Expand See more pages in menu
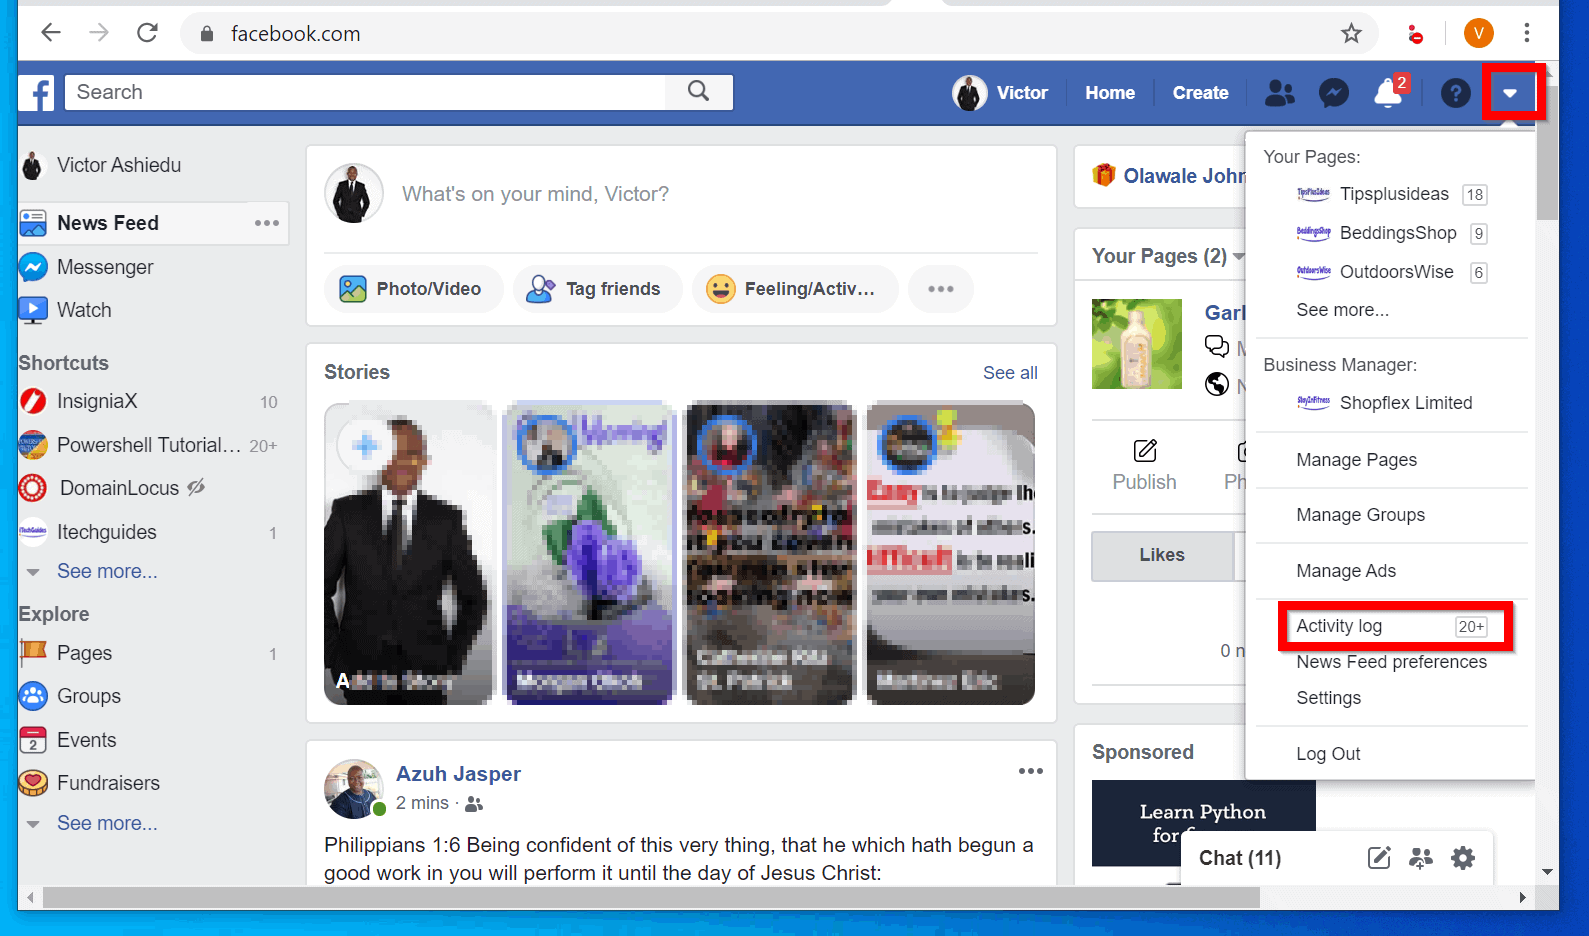This screenshot has width=1589, height=936. 1342,310
